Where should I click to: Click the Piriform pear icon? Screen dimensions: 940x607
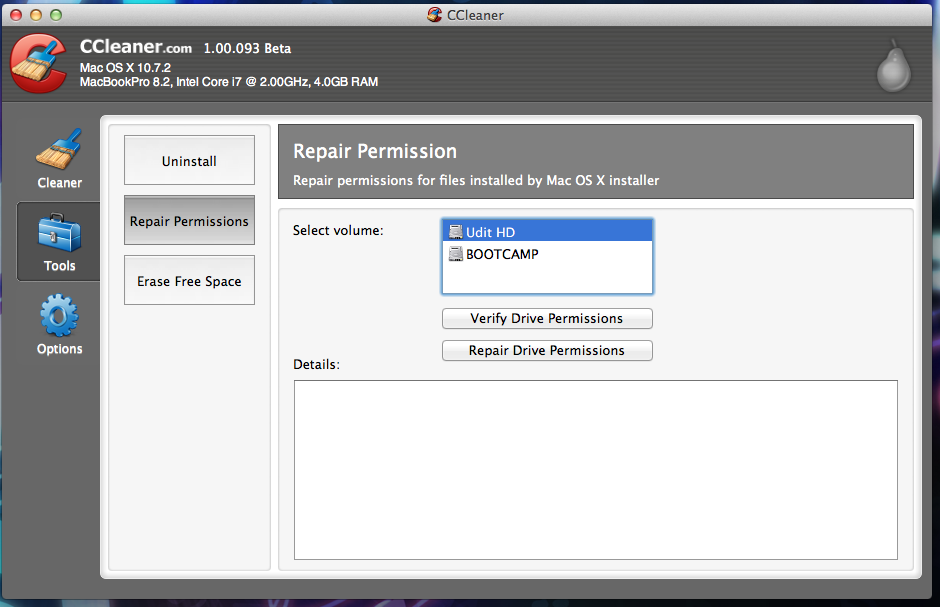tap(894, 67)
